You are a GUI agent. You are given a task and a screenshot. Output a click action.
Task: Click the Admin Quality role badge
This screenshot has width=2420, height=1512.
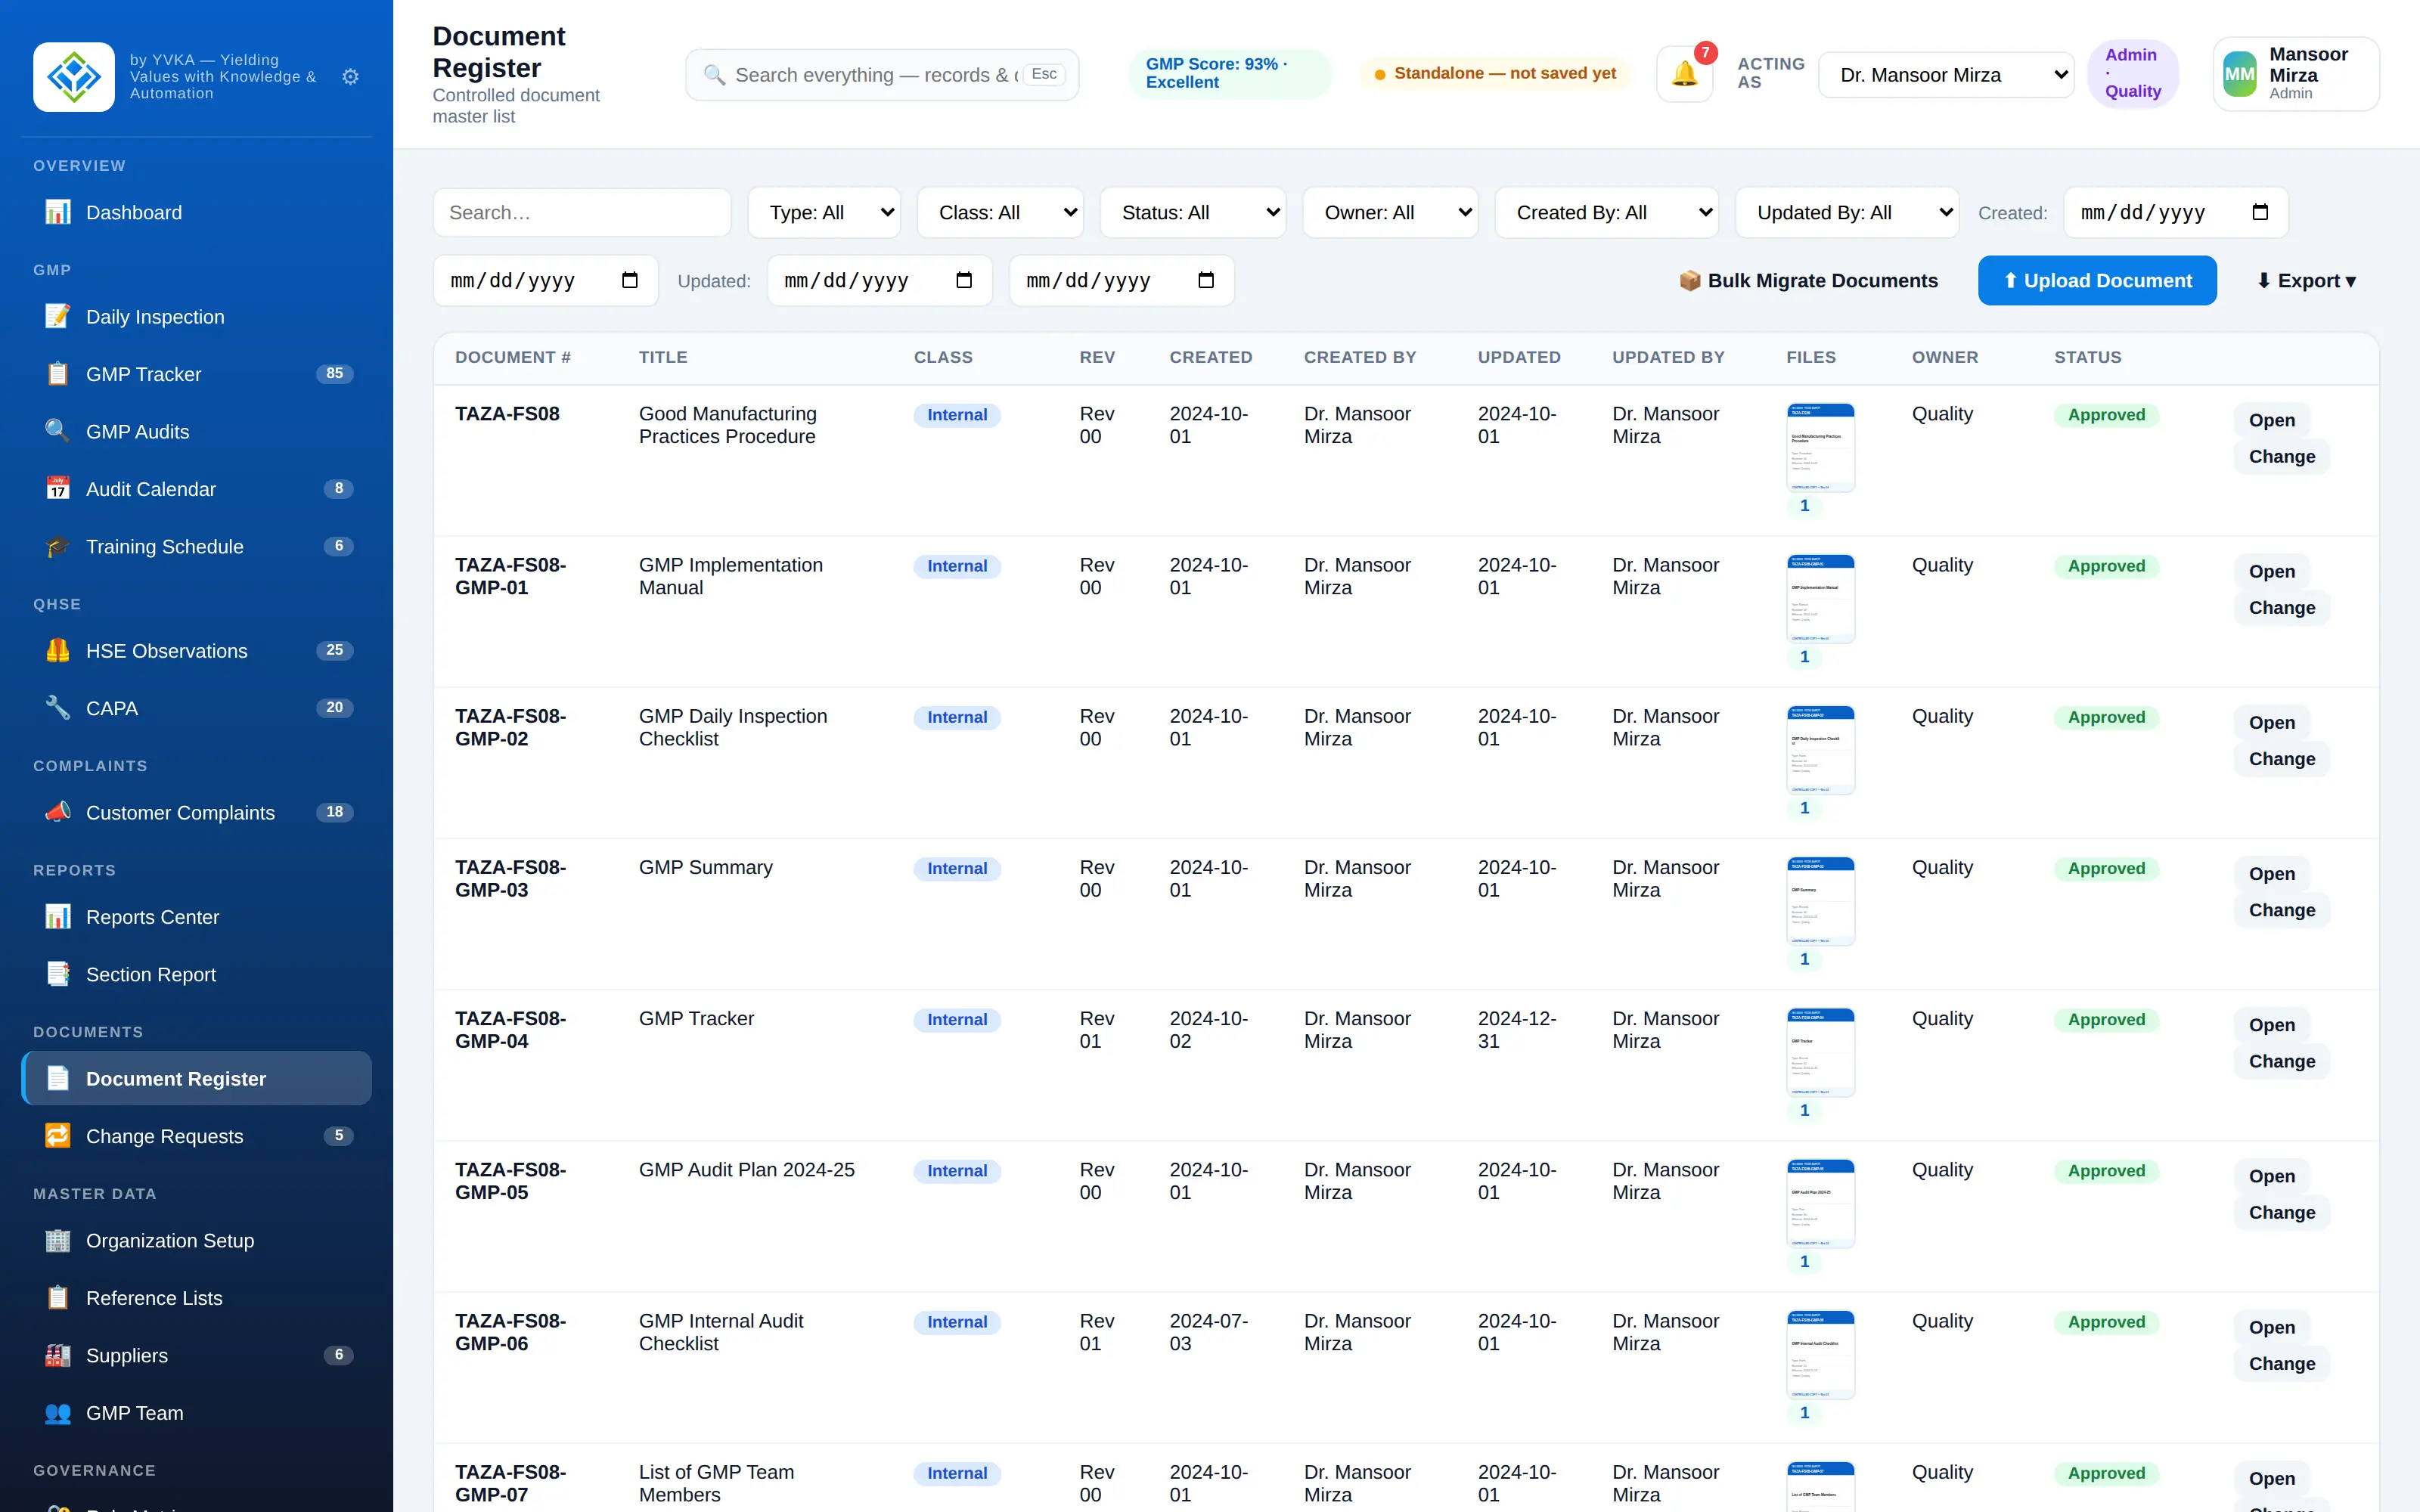[x=2132, y=73]
